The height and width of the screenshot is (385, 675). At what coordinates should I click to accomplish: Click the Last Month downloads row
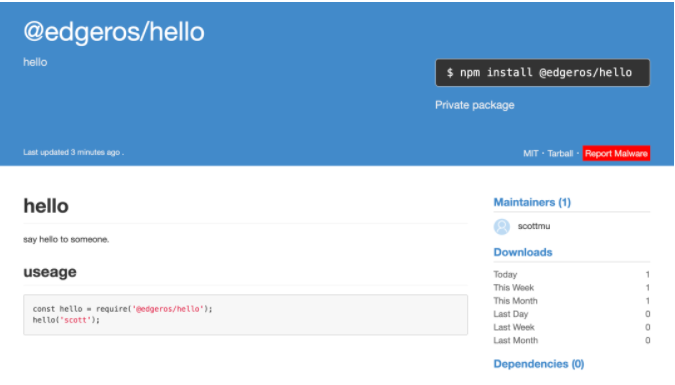click(572, 340)
